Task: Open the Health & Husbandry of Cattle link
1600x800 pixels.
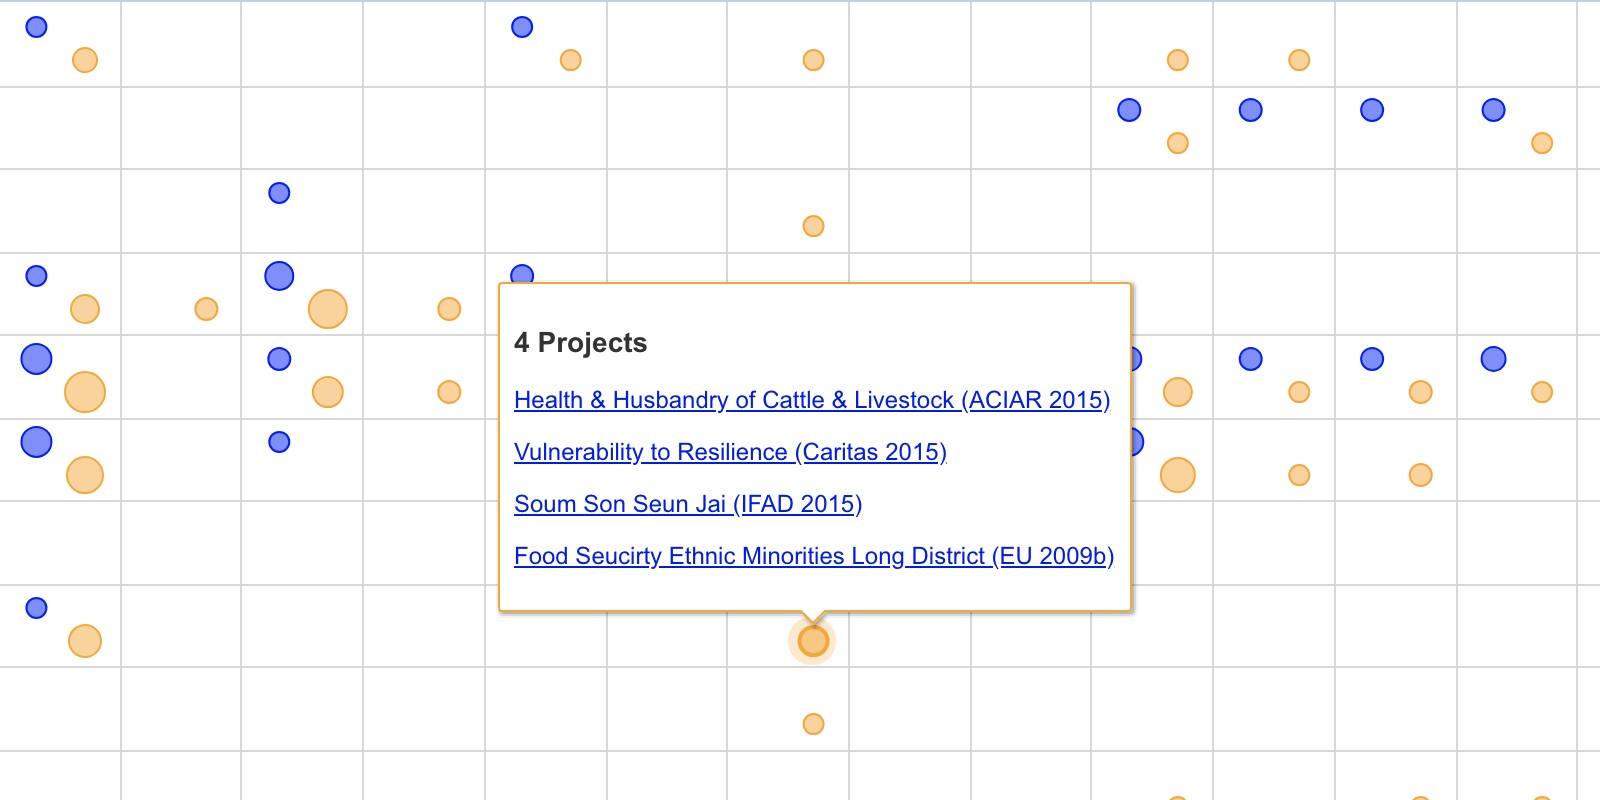Action: click(x=812, y=400)
